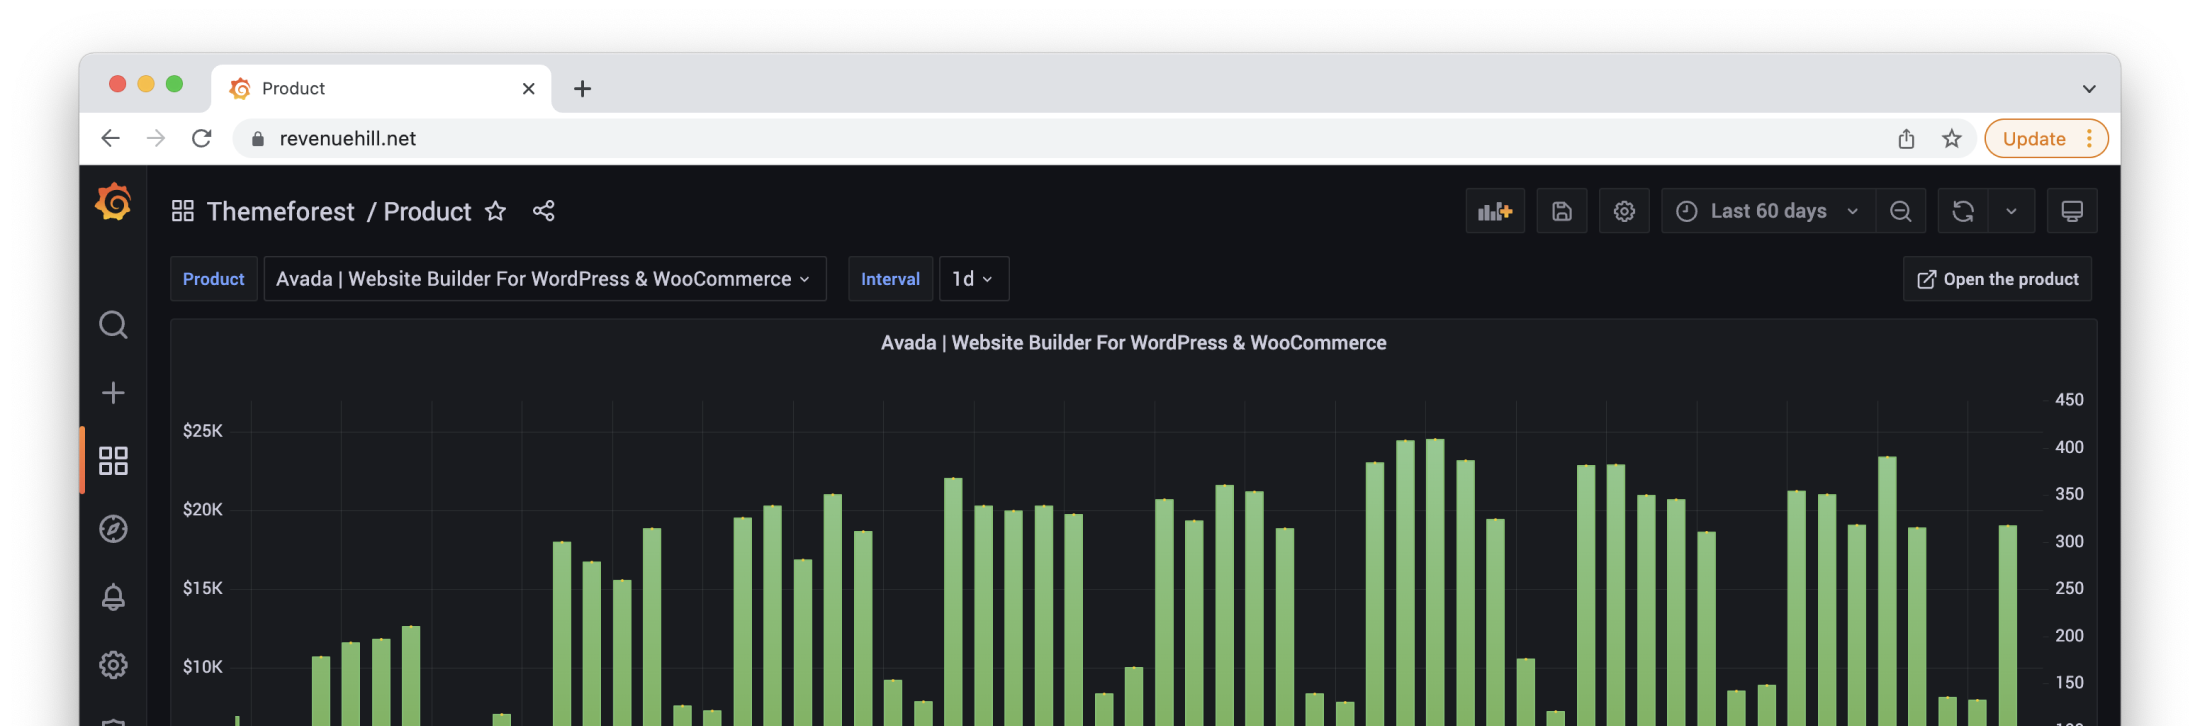Click the Themeforest breadcrumb folder

[280, 211]
